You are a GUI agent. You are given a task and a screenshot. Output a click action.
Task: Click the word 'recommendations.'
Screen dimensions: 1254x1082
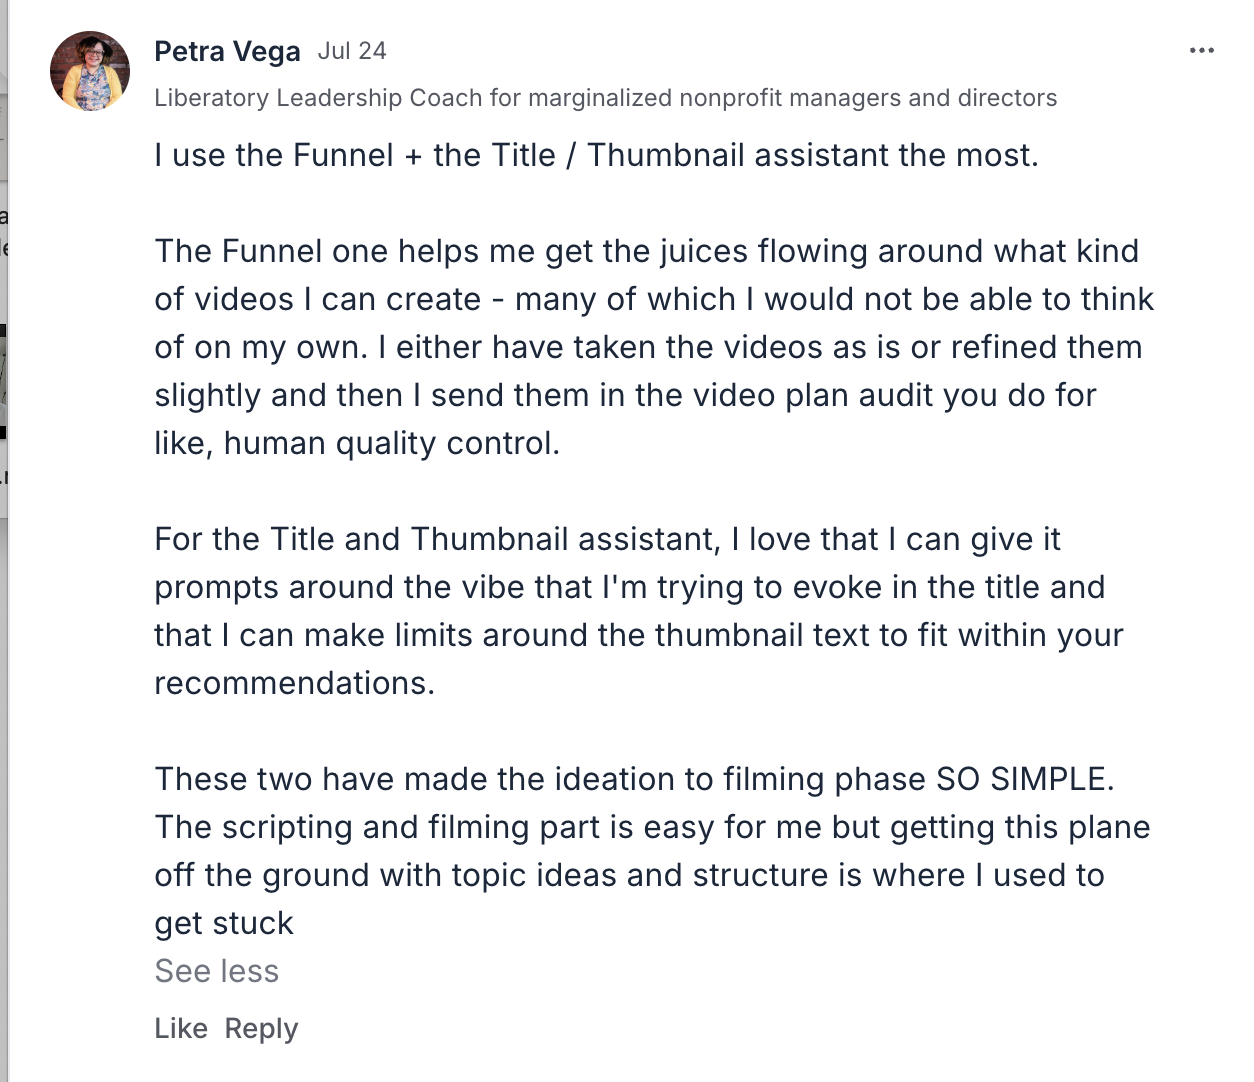(x=295, y=683)
